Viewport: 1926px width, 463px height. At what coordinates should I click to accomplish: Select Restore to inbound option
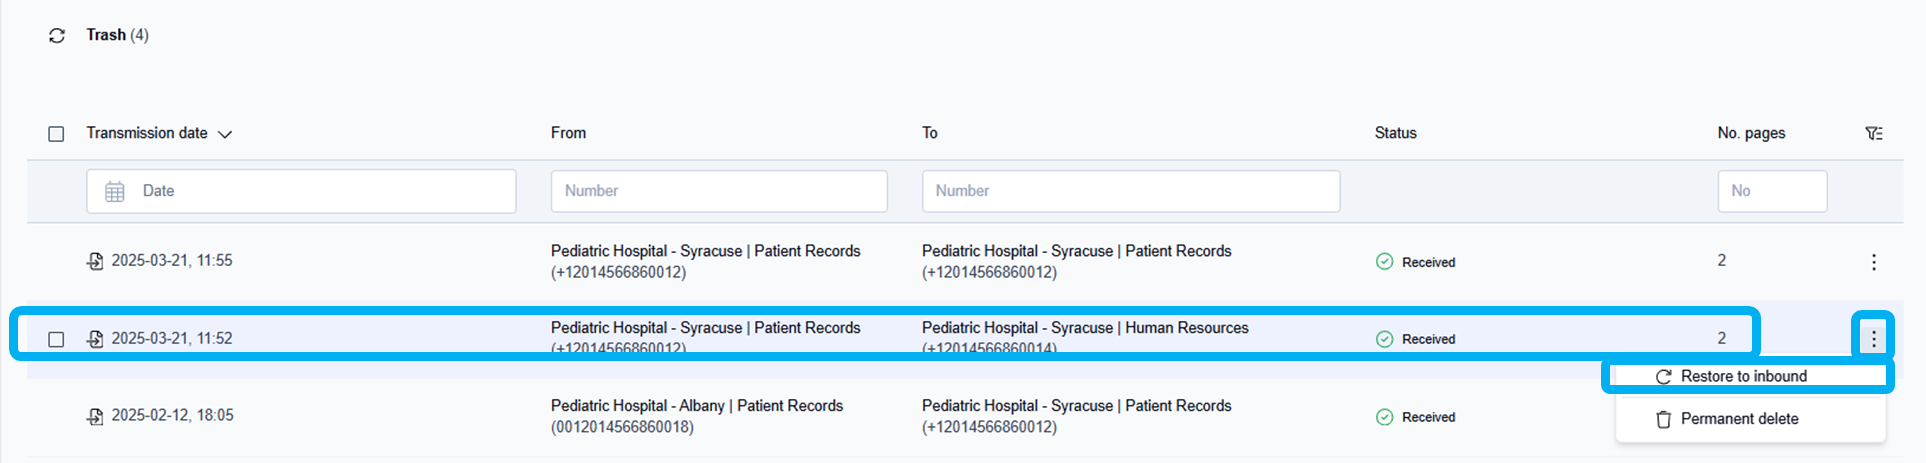pos(1743,377)
